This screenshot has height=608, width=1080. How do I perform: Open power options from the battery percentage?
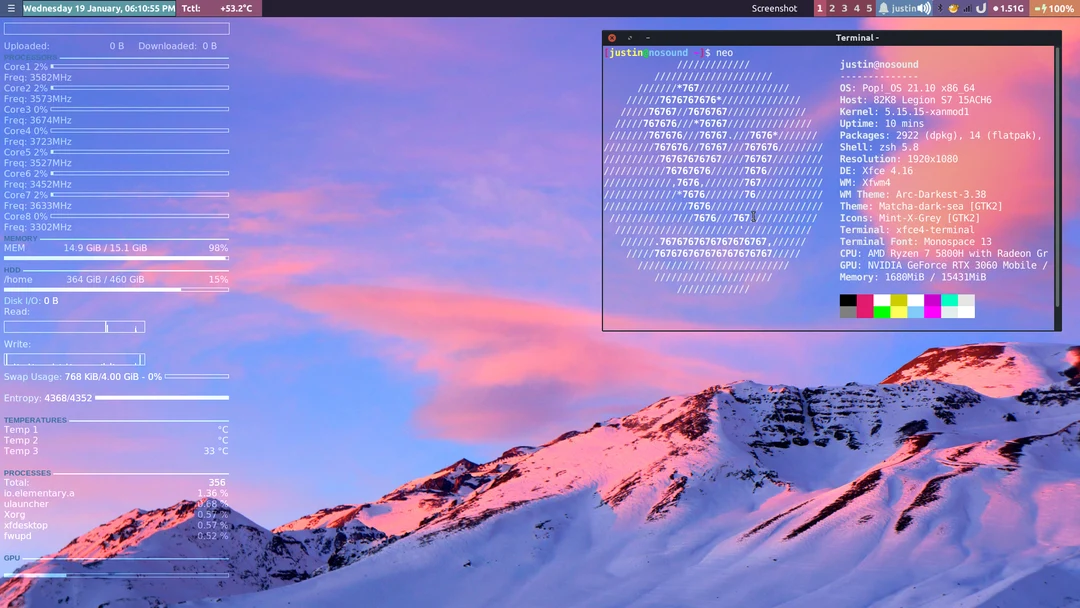pos(1060,8)
